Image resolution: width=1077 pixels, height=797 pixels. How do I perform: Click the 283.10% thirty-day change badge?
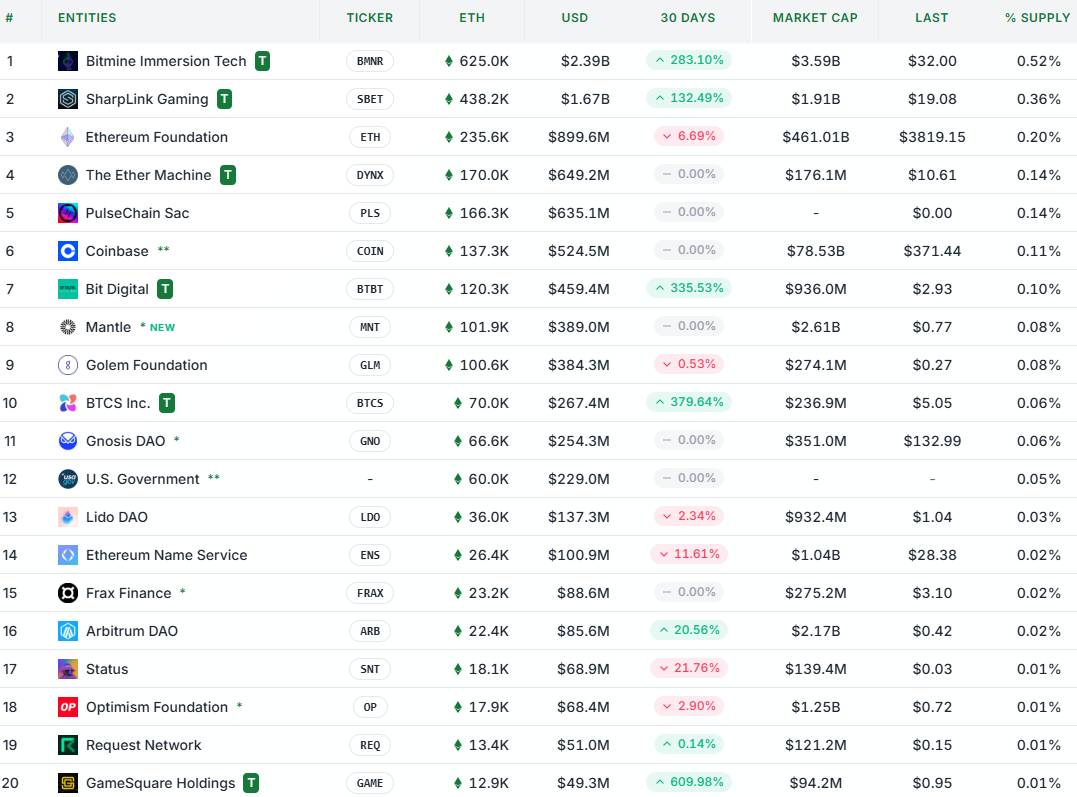pos(689,60)
